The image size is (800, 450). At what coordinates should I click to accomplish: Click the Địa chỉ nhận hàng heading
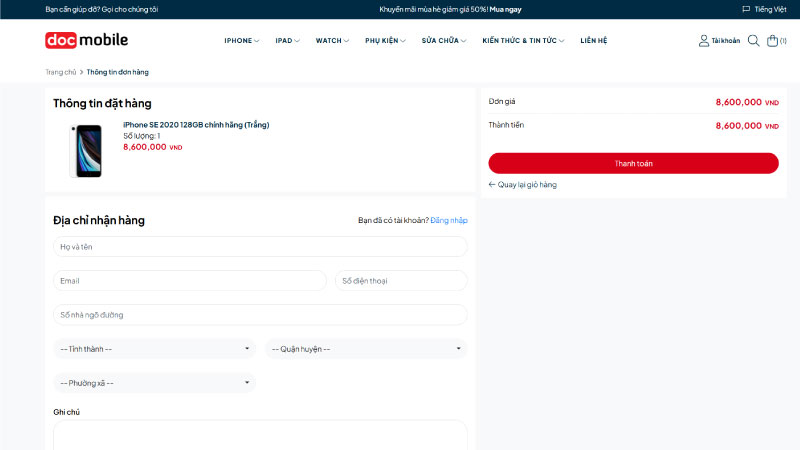click(x=99, y=220)
